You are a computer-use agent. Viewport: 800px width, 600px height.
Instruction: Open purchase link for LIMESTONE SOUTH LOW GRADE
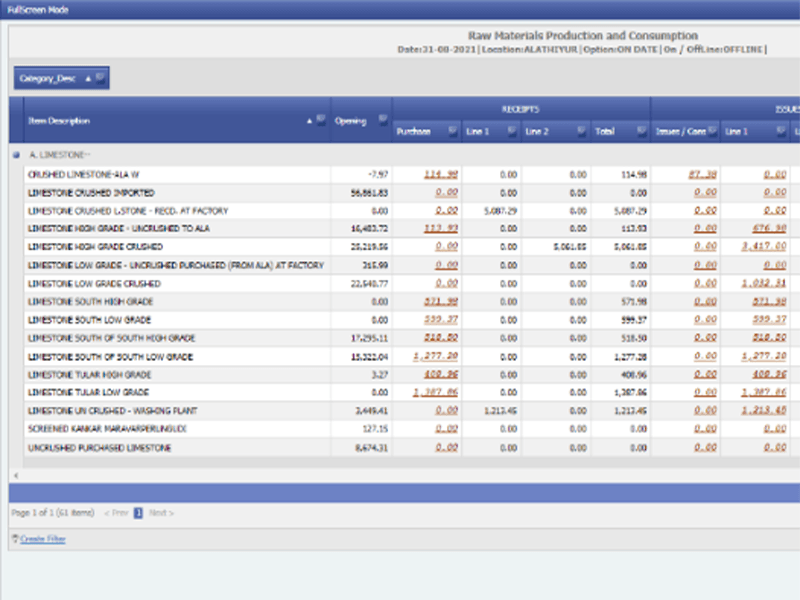click(441, 319)
